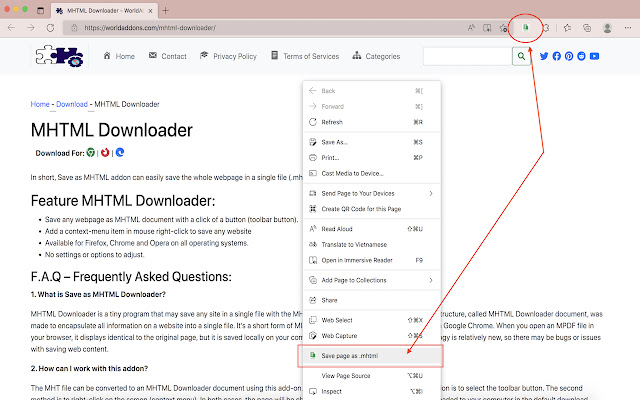The image size is (640, 400).
Task: Open the Categories navigation link
Action: pyautogui.click(x=376, y=56)
